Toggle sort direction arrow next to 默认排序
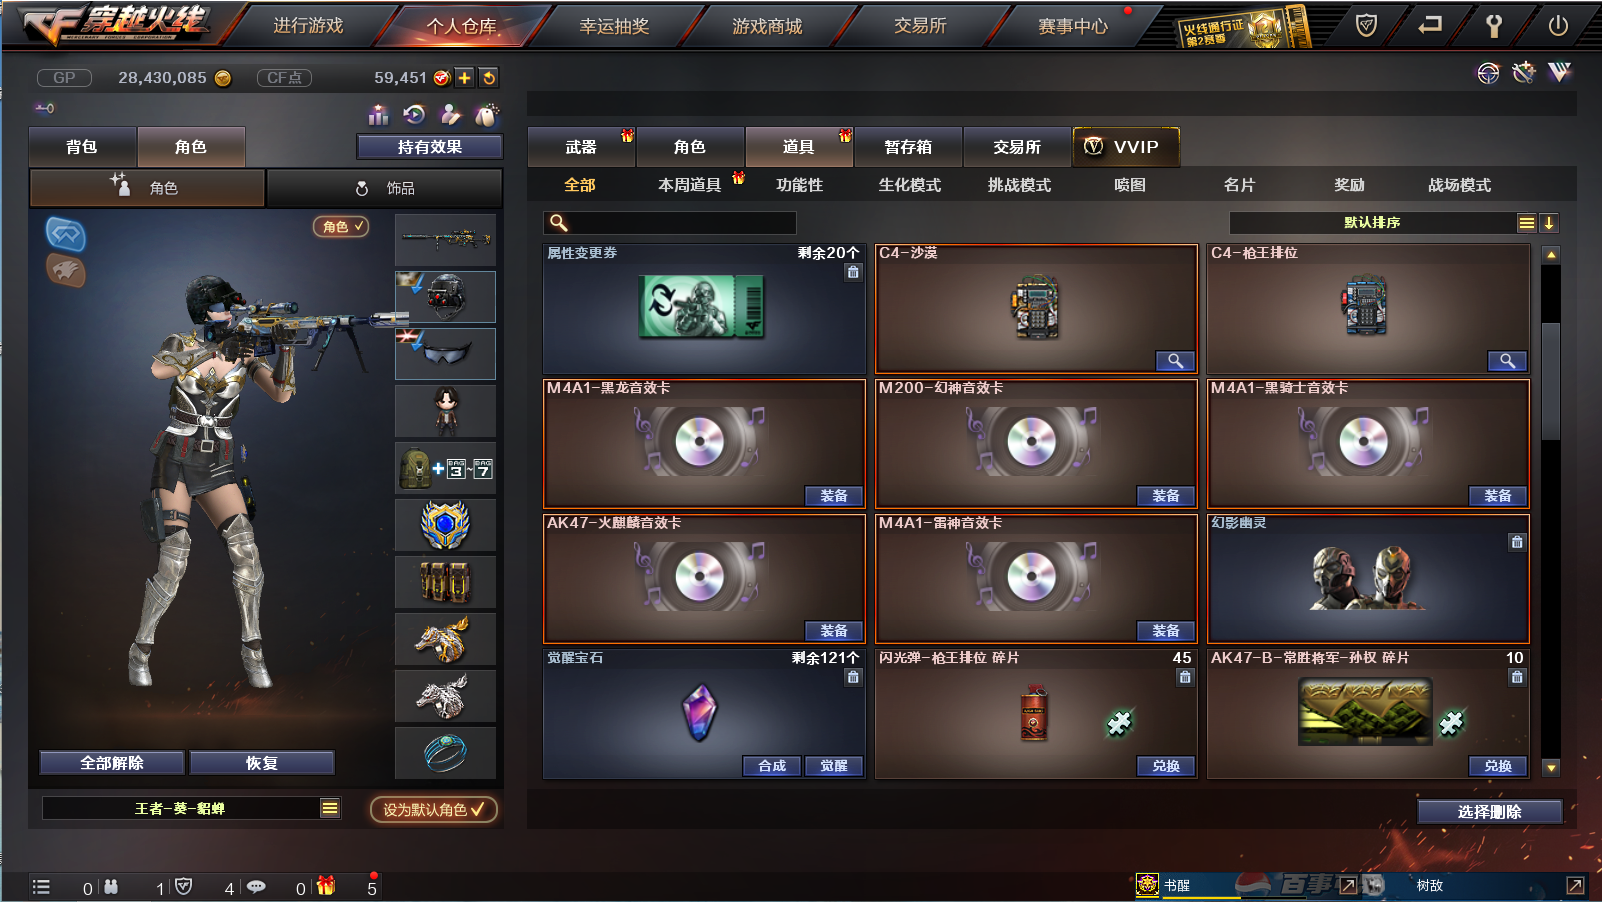The width and height of the screenshot is (1602, 902). click(1549, 223)
